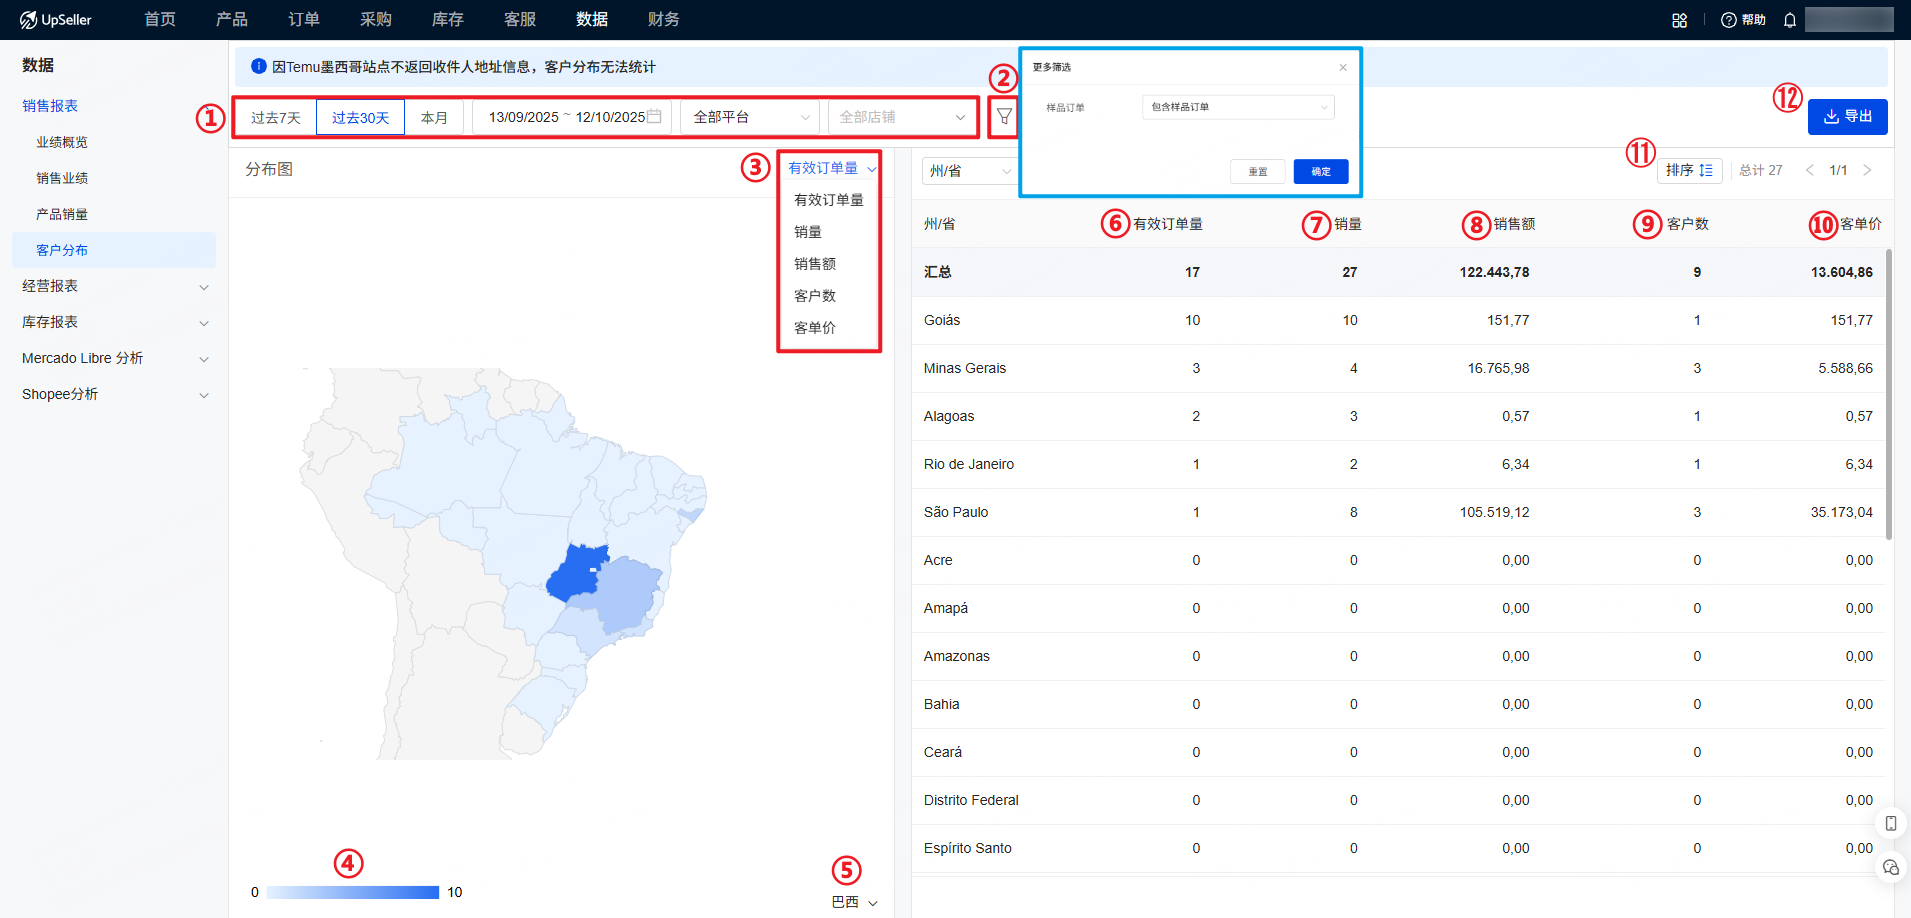This screenshot has height=918, width=1911.
Task: Click the next page arrow
Action: pyautogui.click(x=1866, y=170)
